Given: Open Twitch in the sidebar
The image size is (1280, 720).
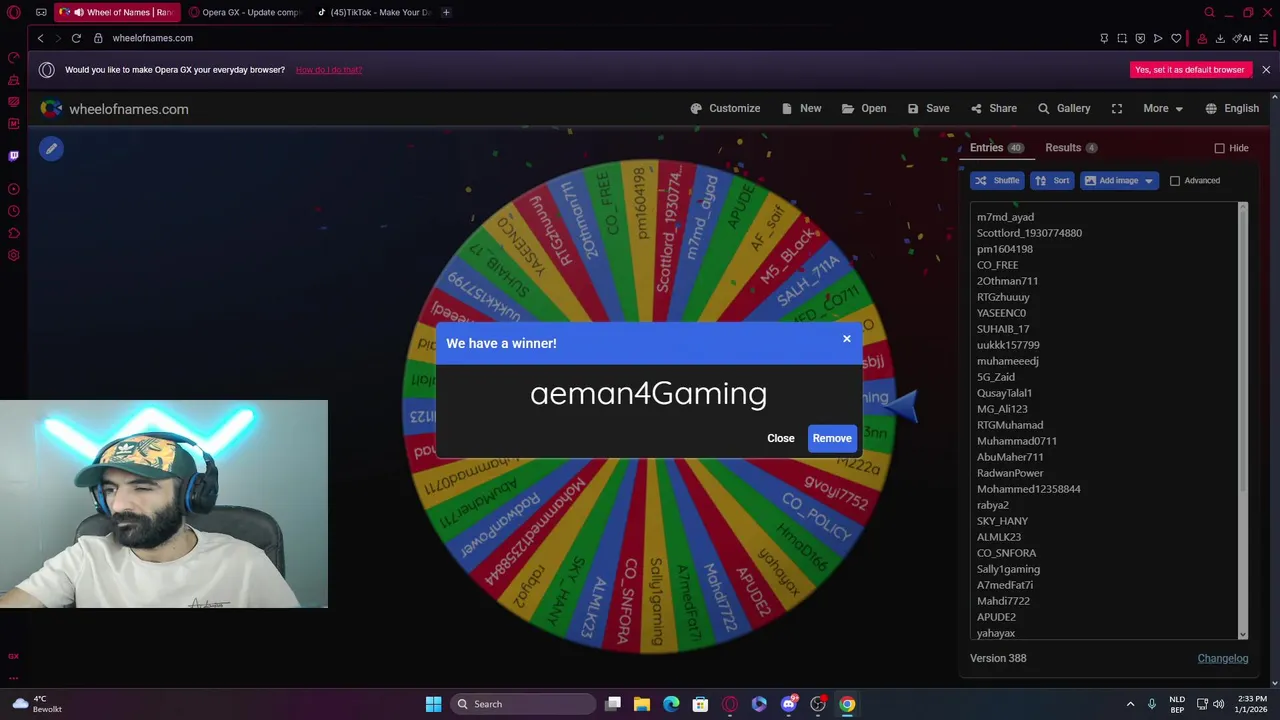Looking at the screenshot, I should coord(13,156).
